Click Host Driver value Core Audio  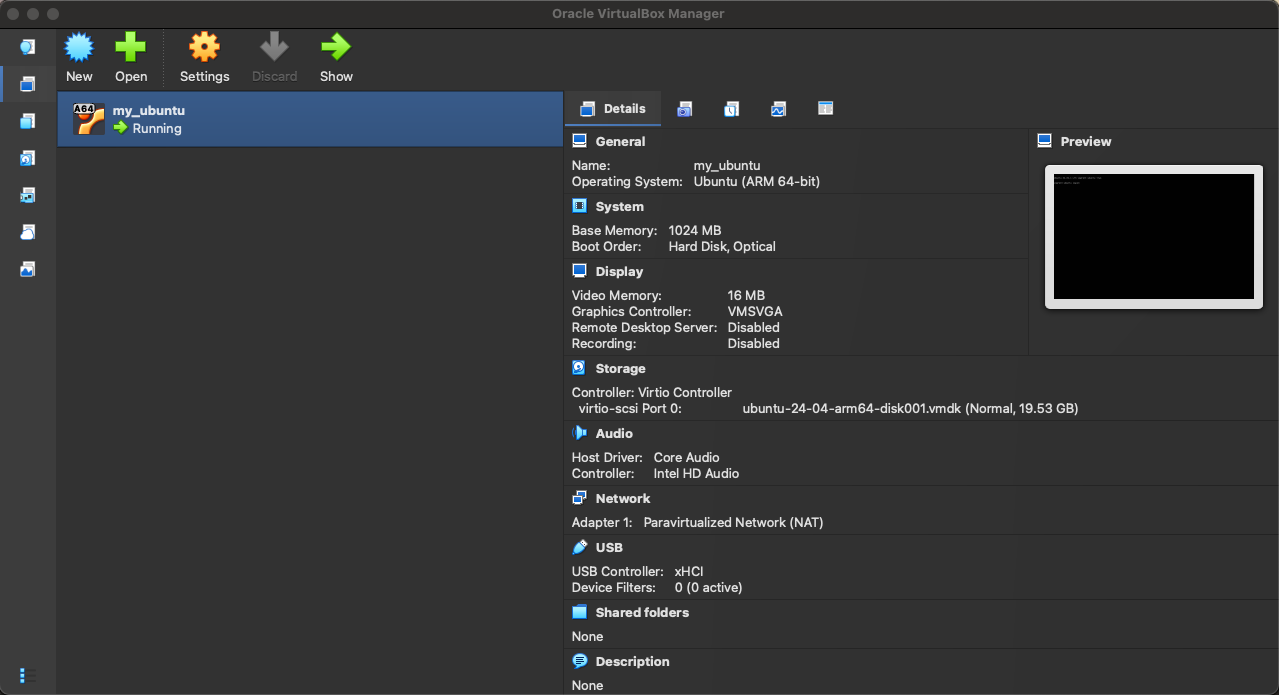click(x=687, y=458)
